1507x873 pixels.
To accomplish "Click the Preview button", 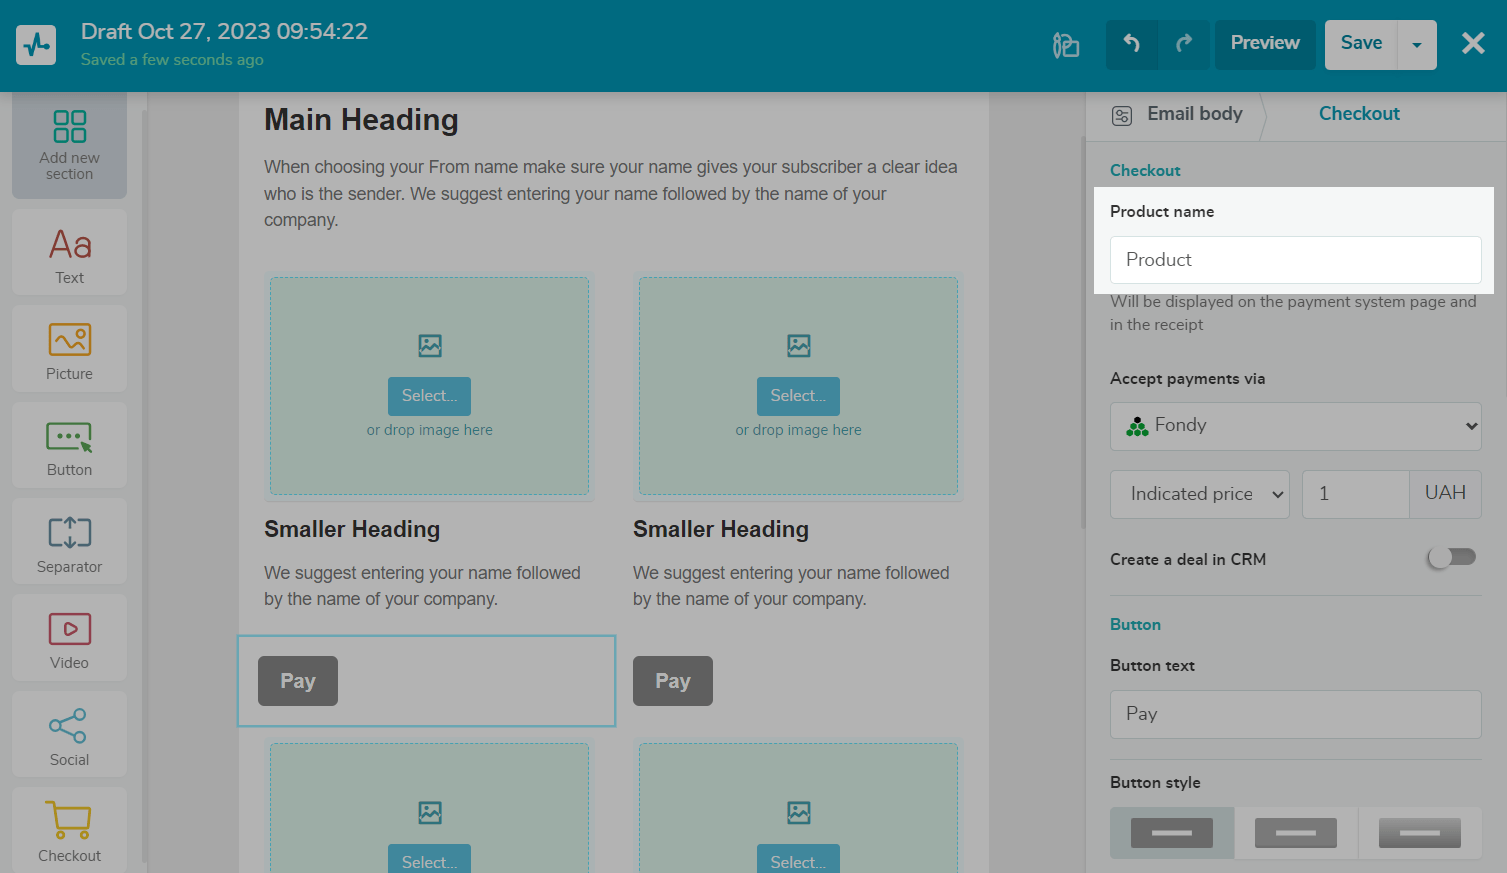I will click(x=1264, y=44).
